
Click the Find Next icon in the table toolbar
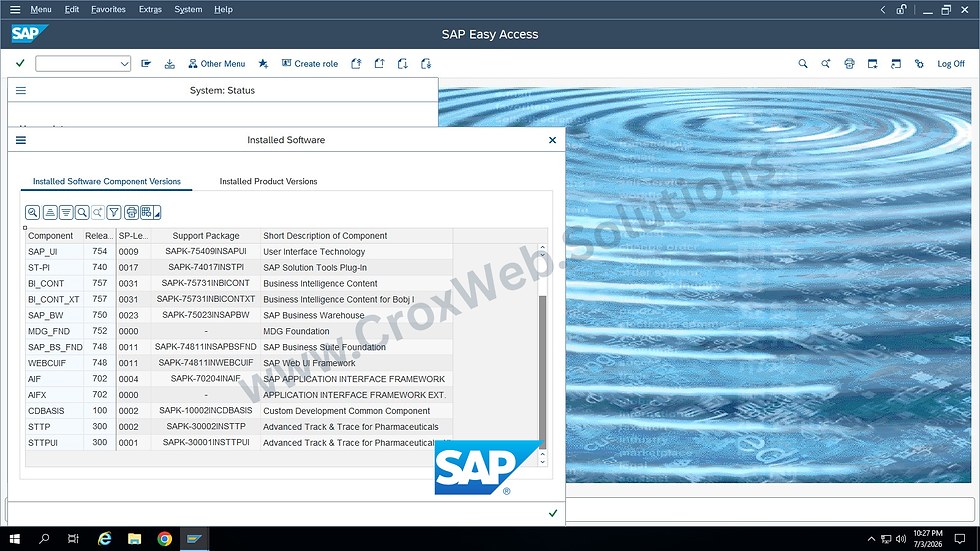98,212
